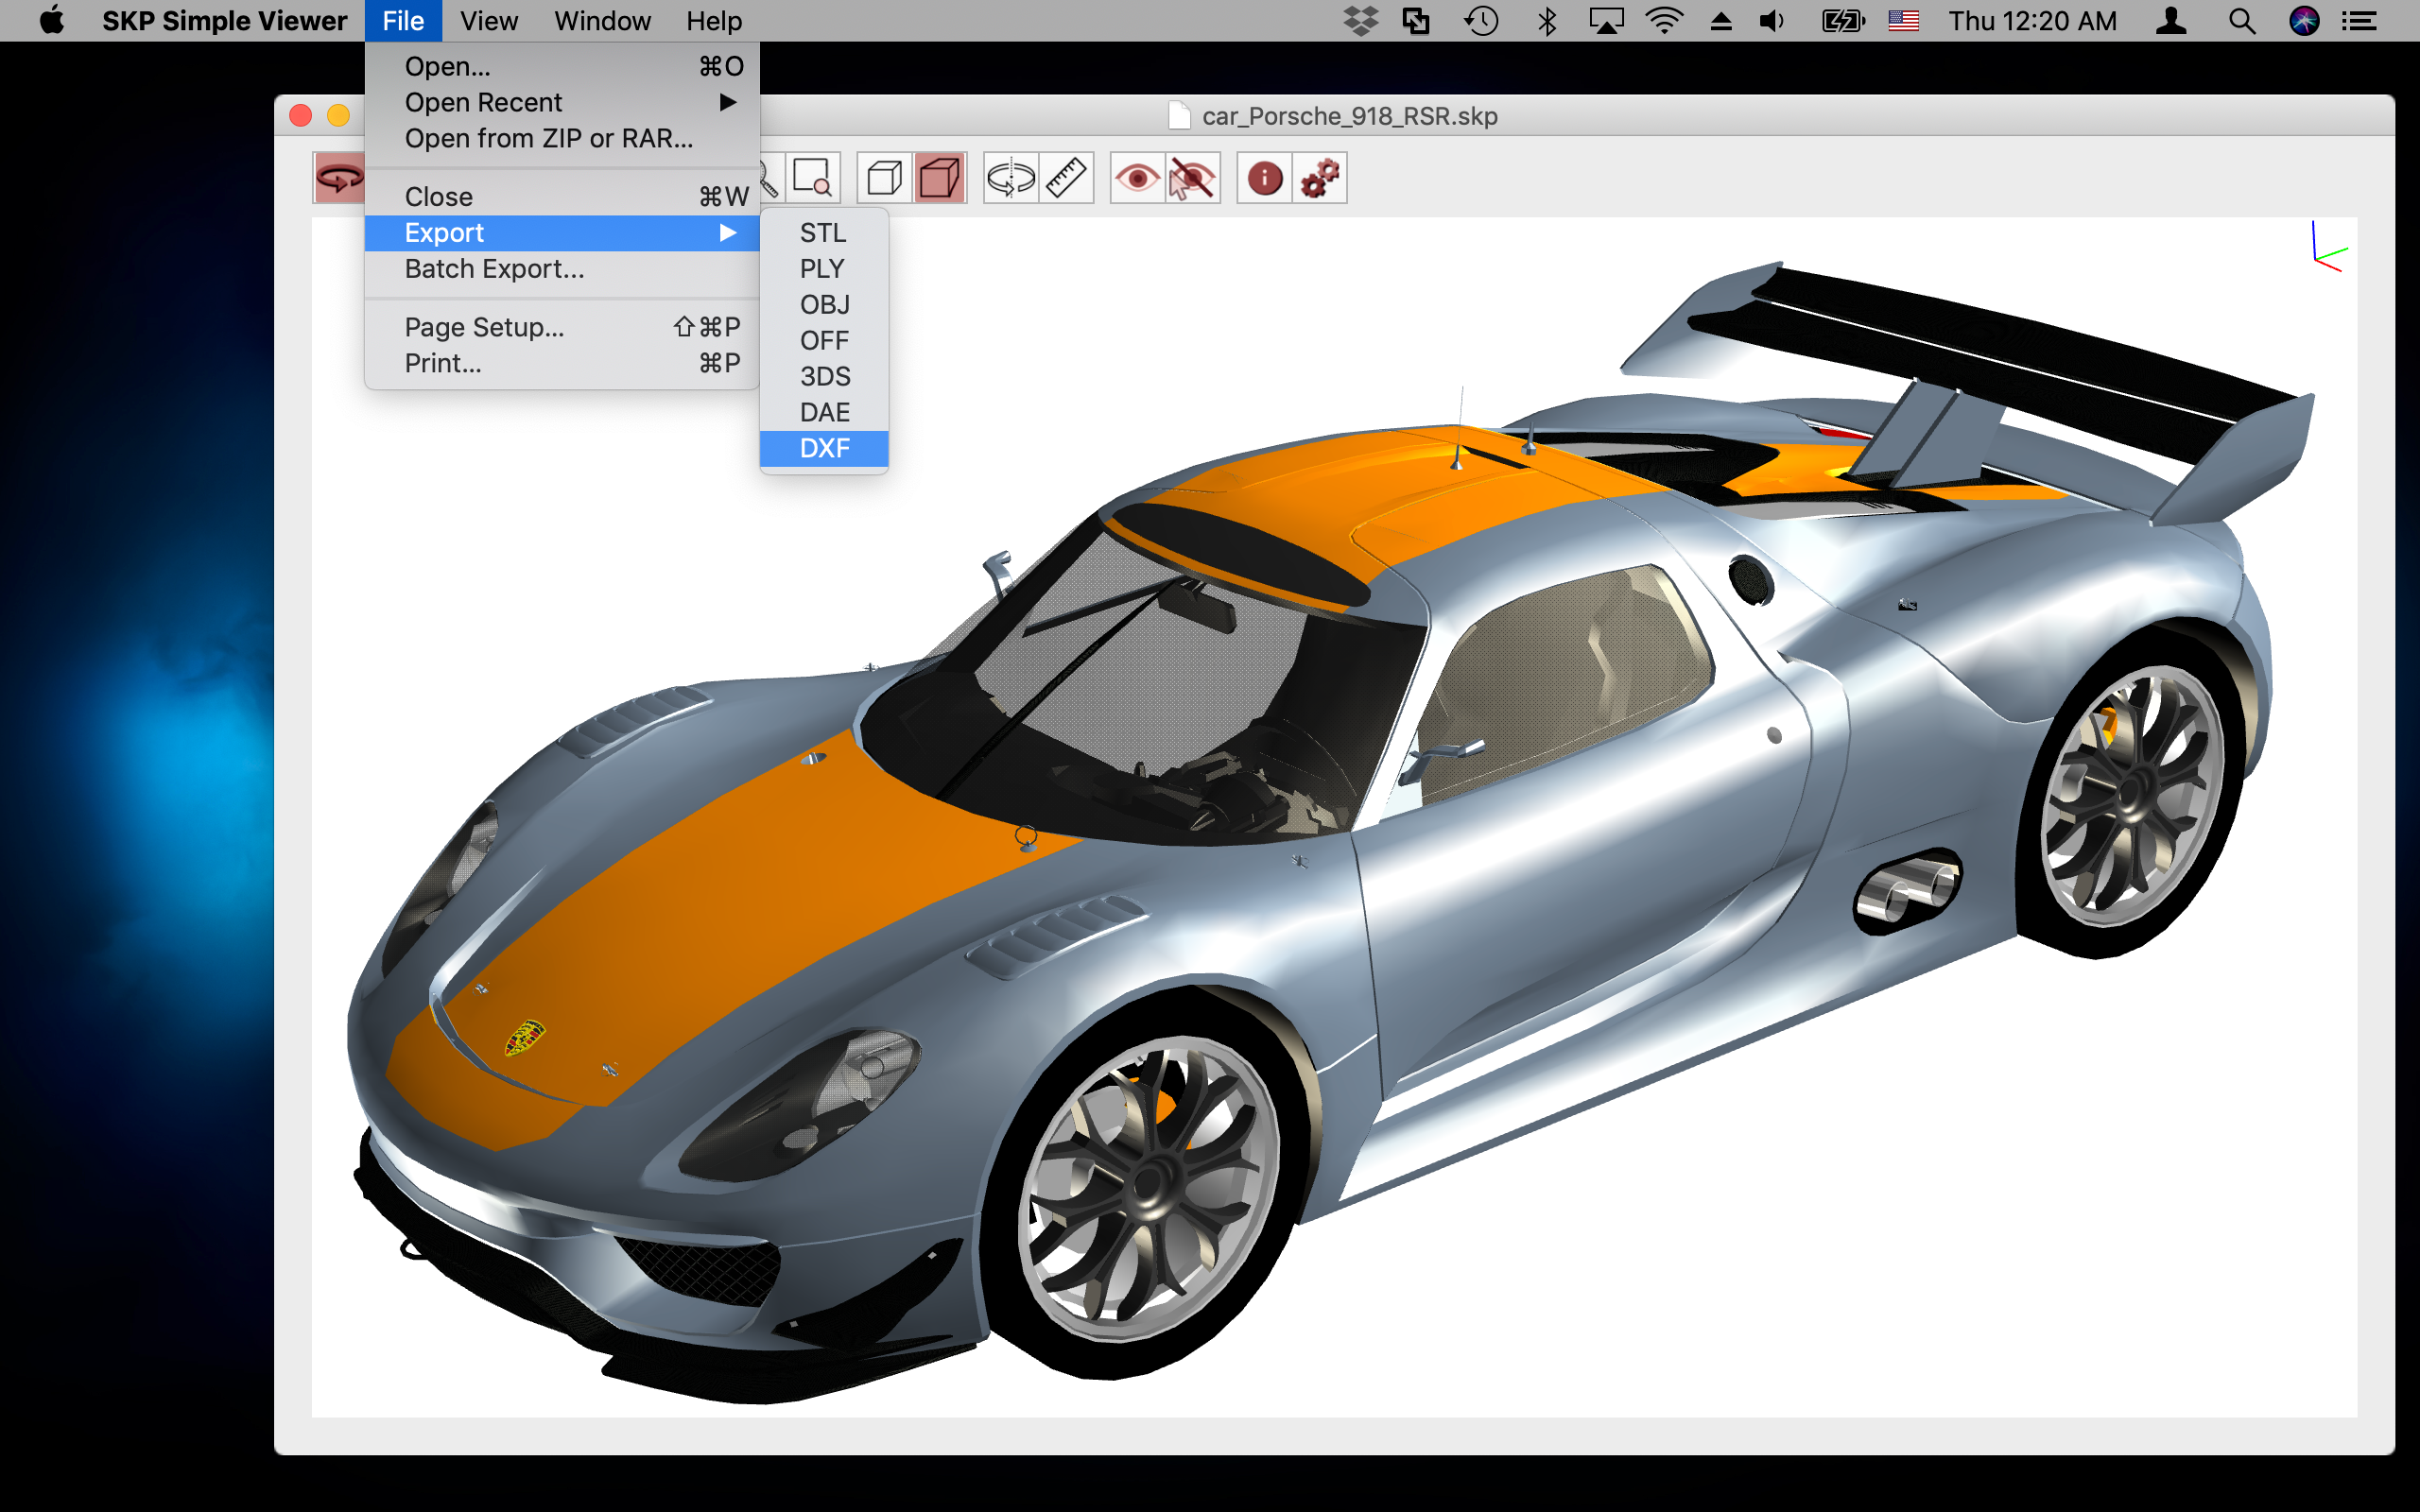Click the auto-rotate around axis icon
2420x1512 pixels.
click(1010, 179)
